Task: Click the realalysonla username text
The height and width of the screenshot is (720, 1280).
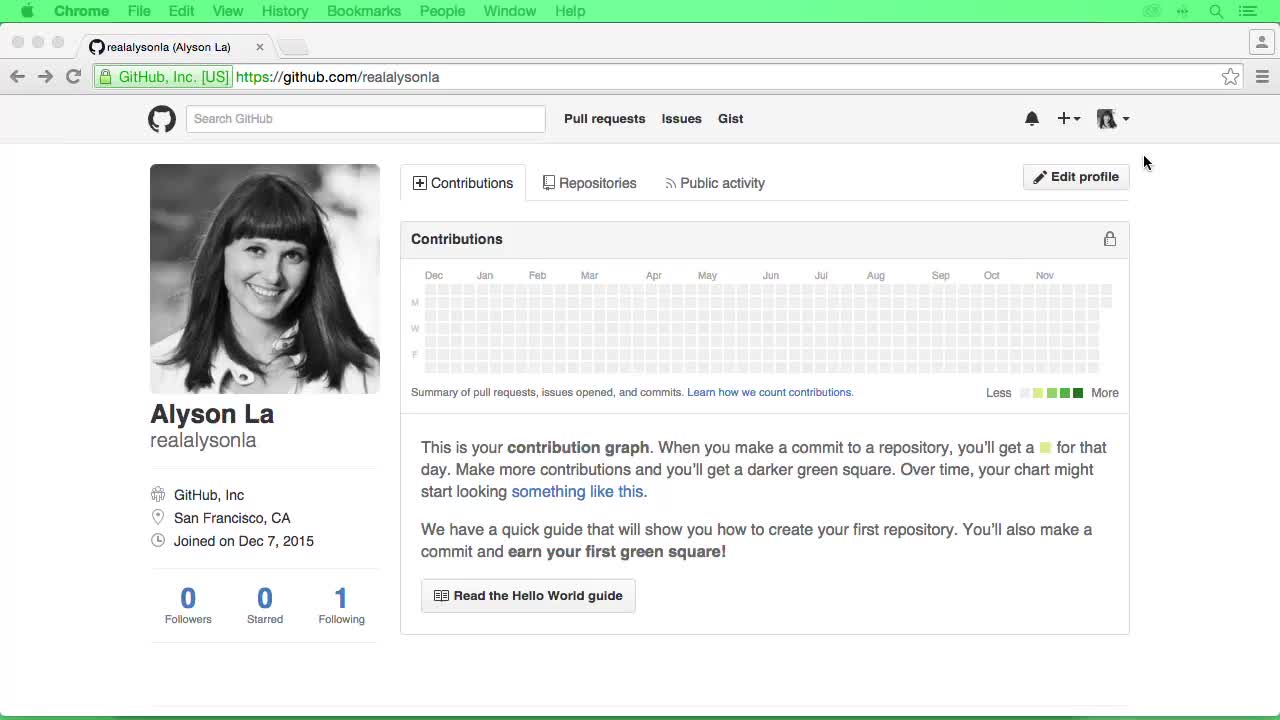Action: pyautogui.click(x=203, y=441)
